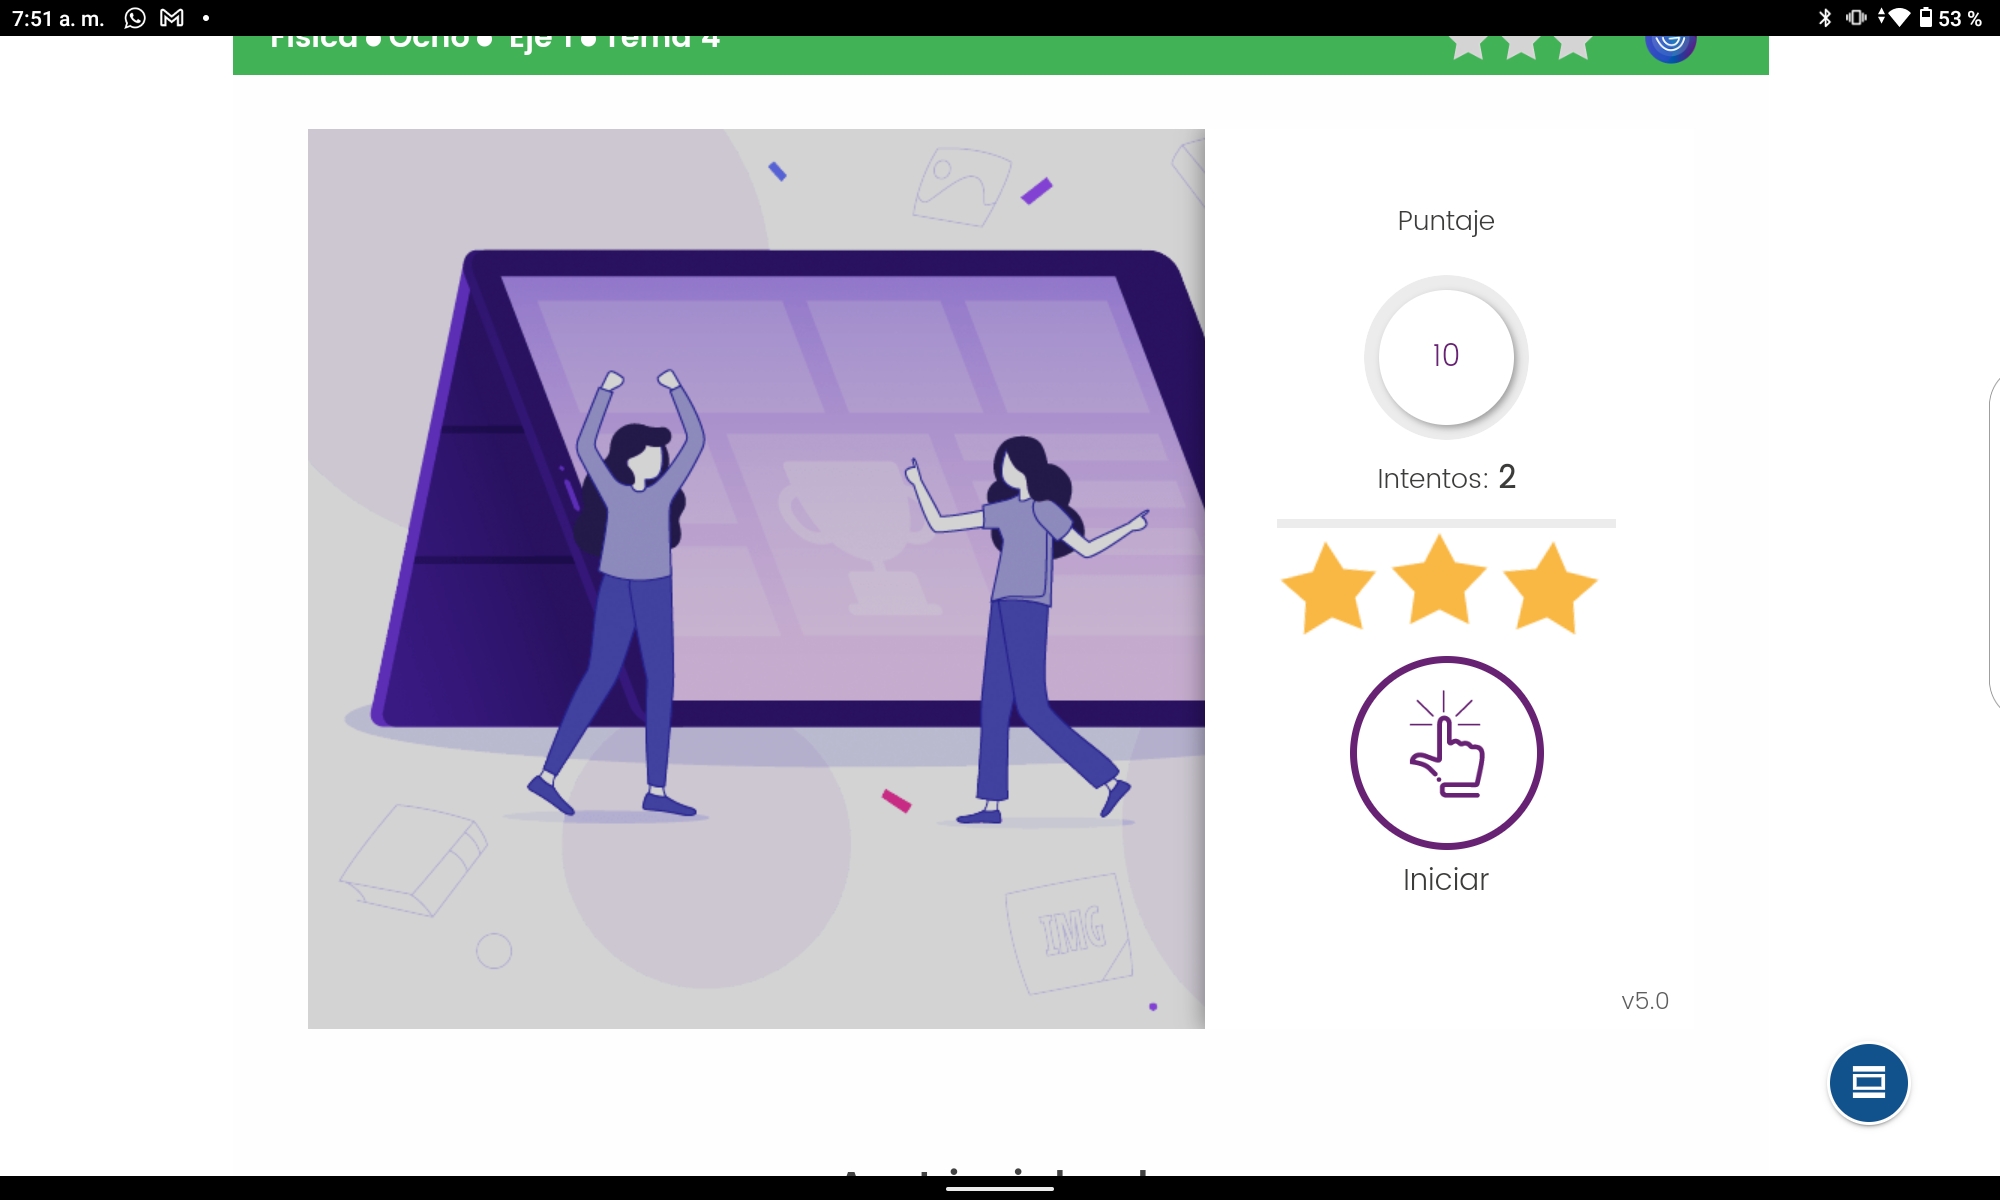Tap WhatsApp notification icon in status bar
This screenshot has width=2000, height=1200.
click(135, 18)
